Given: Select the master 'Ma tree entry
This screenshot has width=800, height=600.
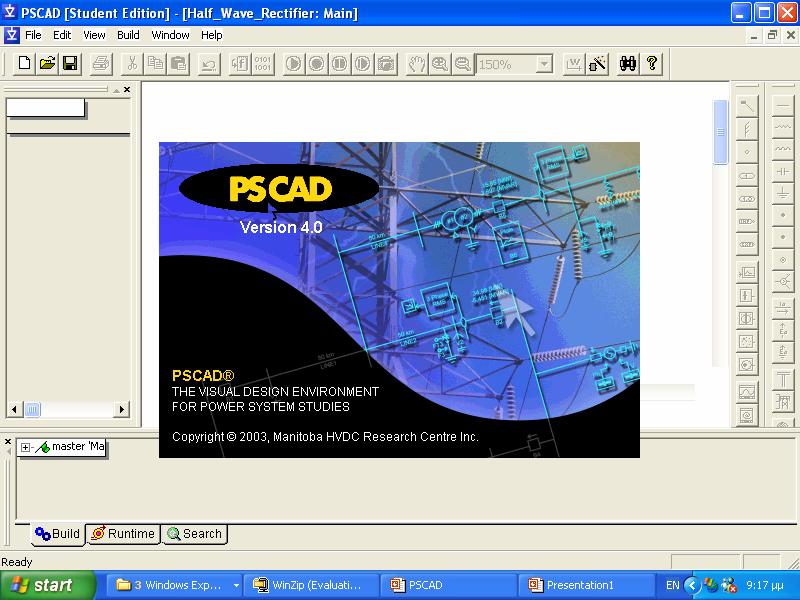Looking at the screenshot, I should pyautogui.click(x=78, y=446).
